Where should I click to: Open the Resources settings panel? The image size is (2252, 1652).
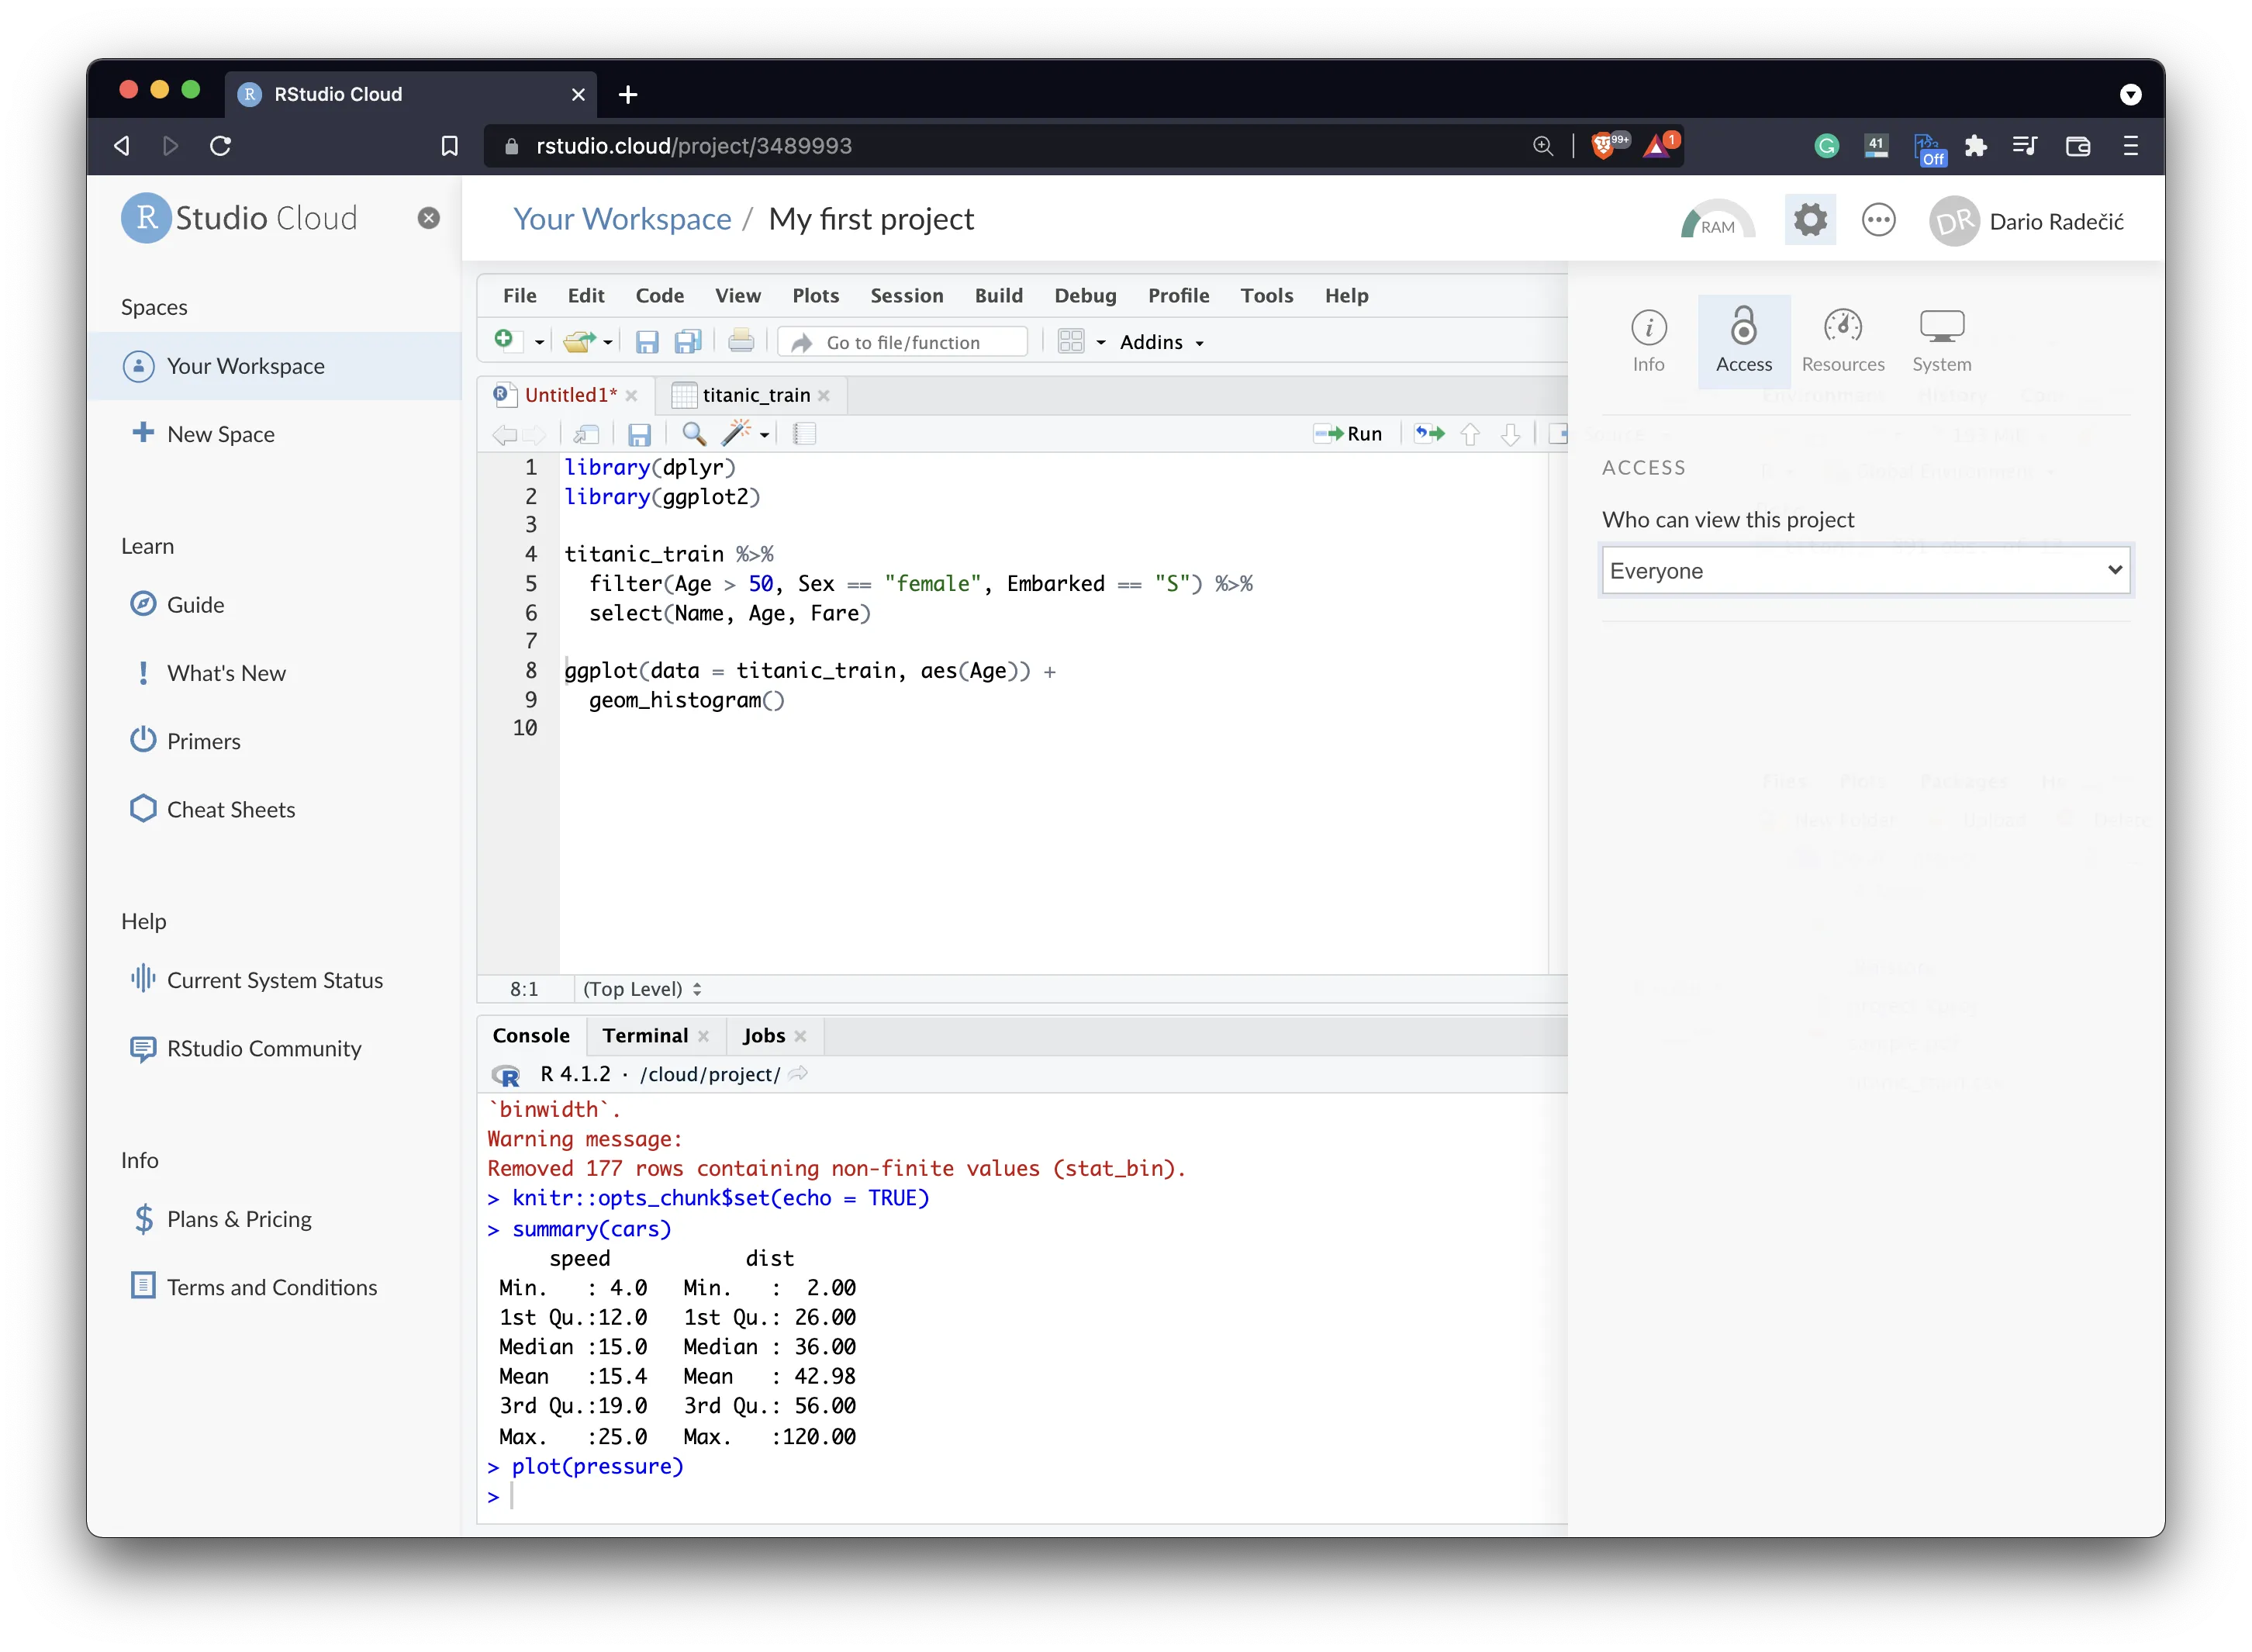1842,340
